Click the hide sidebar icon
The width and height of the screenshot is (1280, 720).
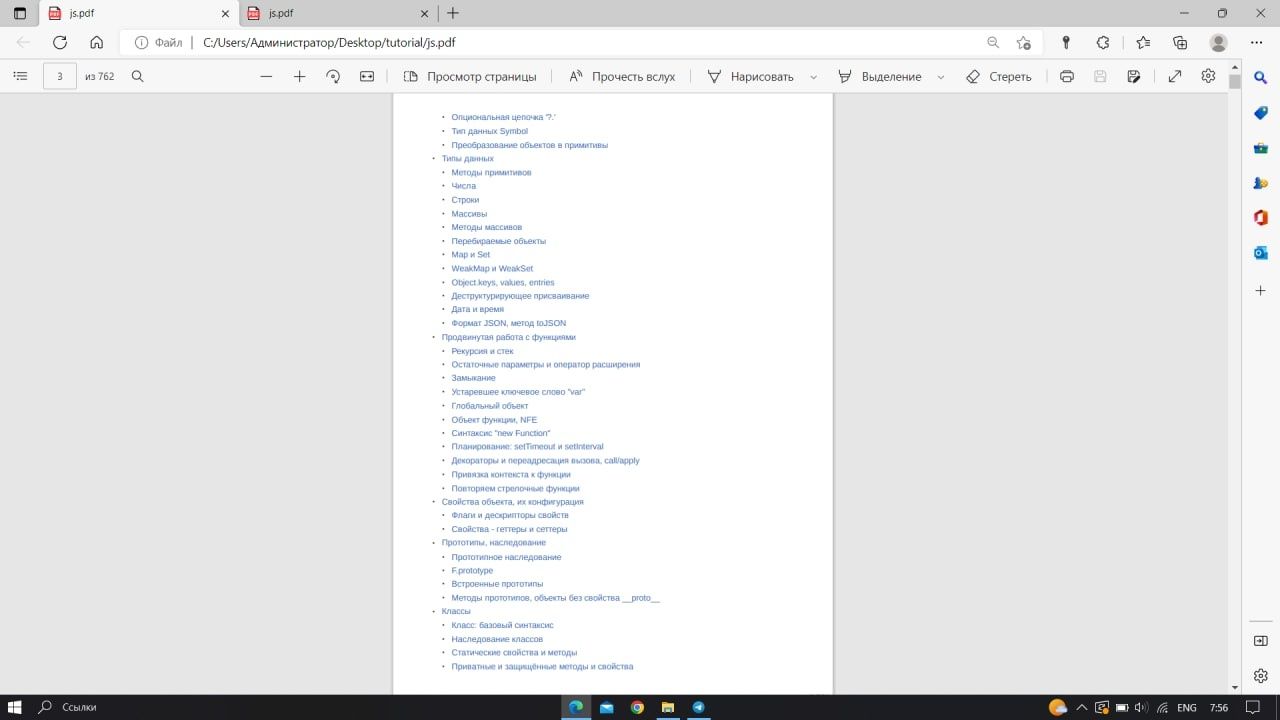pos(1261,640)
